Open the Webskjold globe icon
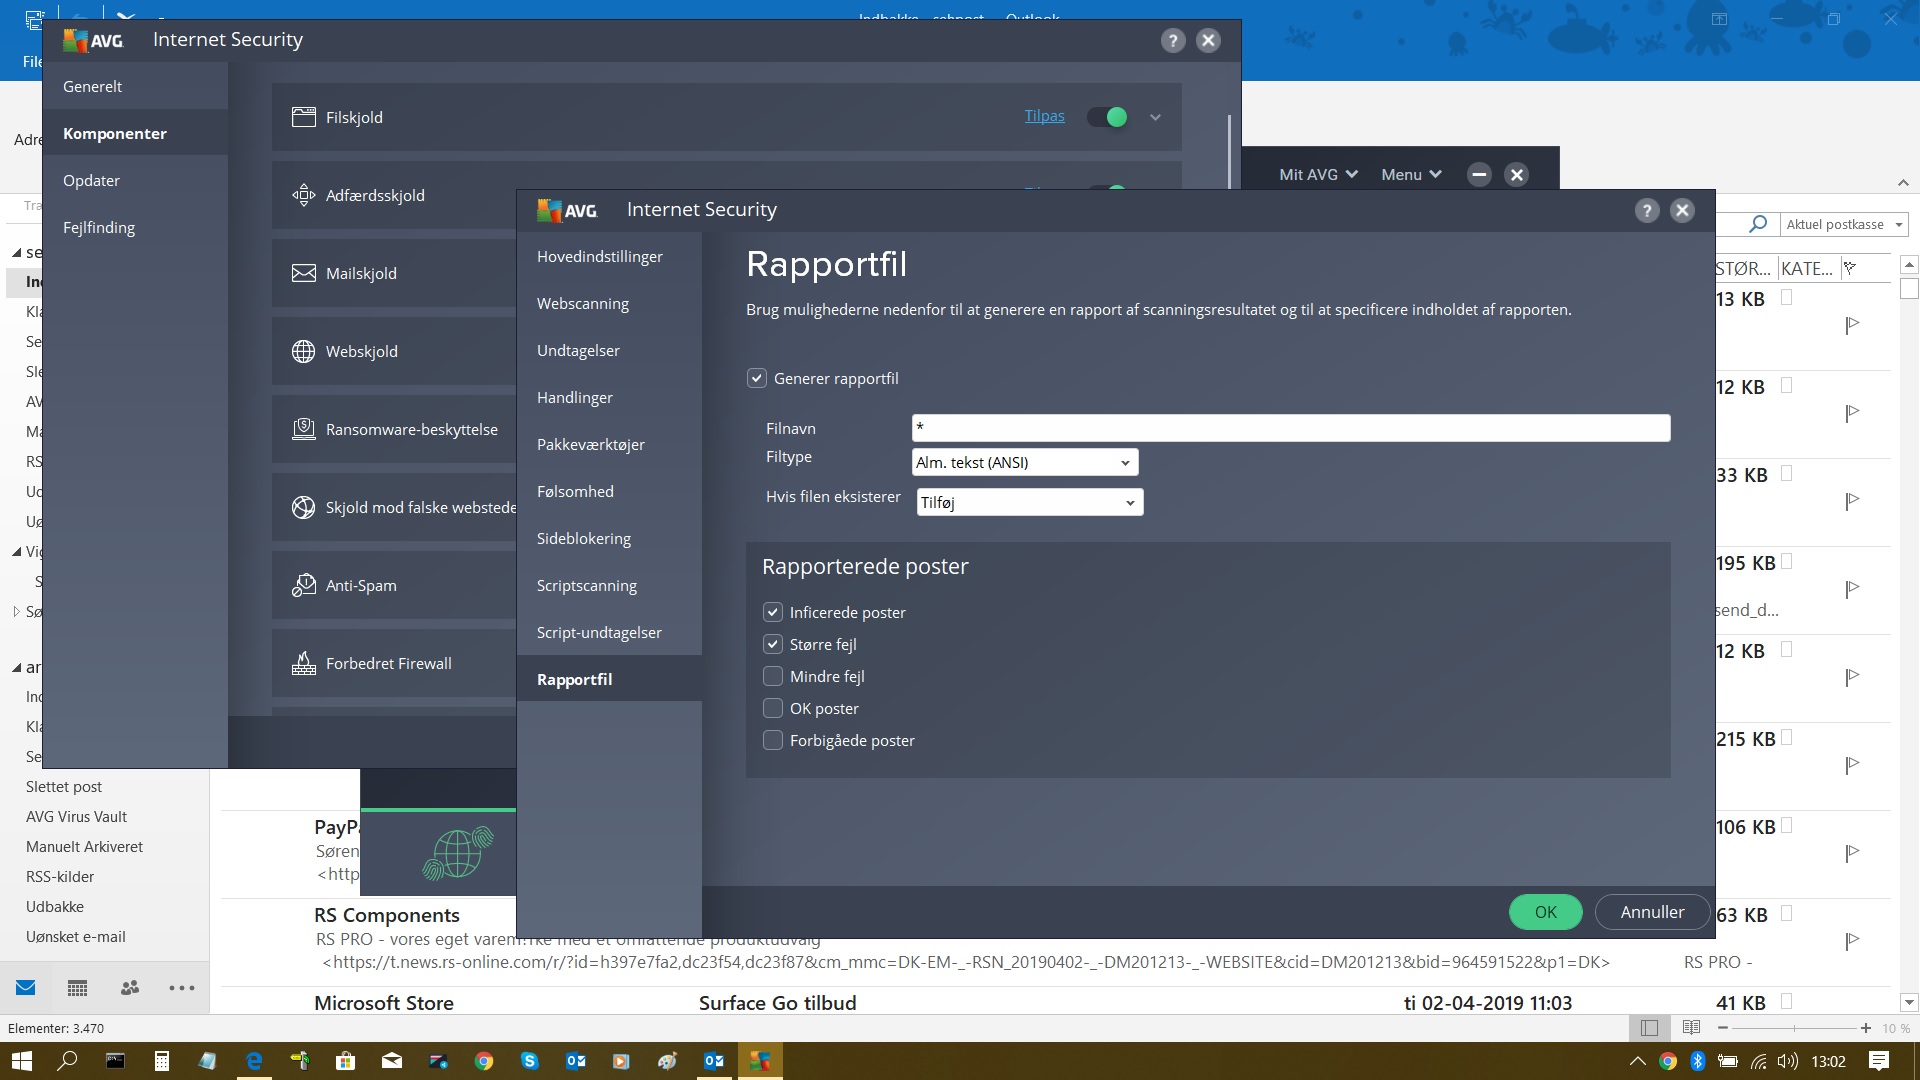 [x=305, y=351]
